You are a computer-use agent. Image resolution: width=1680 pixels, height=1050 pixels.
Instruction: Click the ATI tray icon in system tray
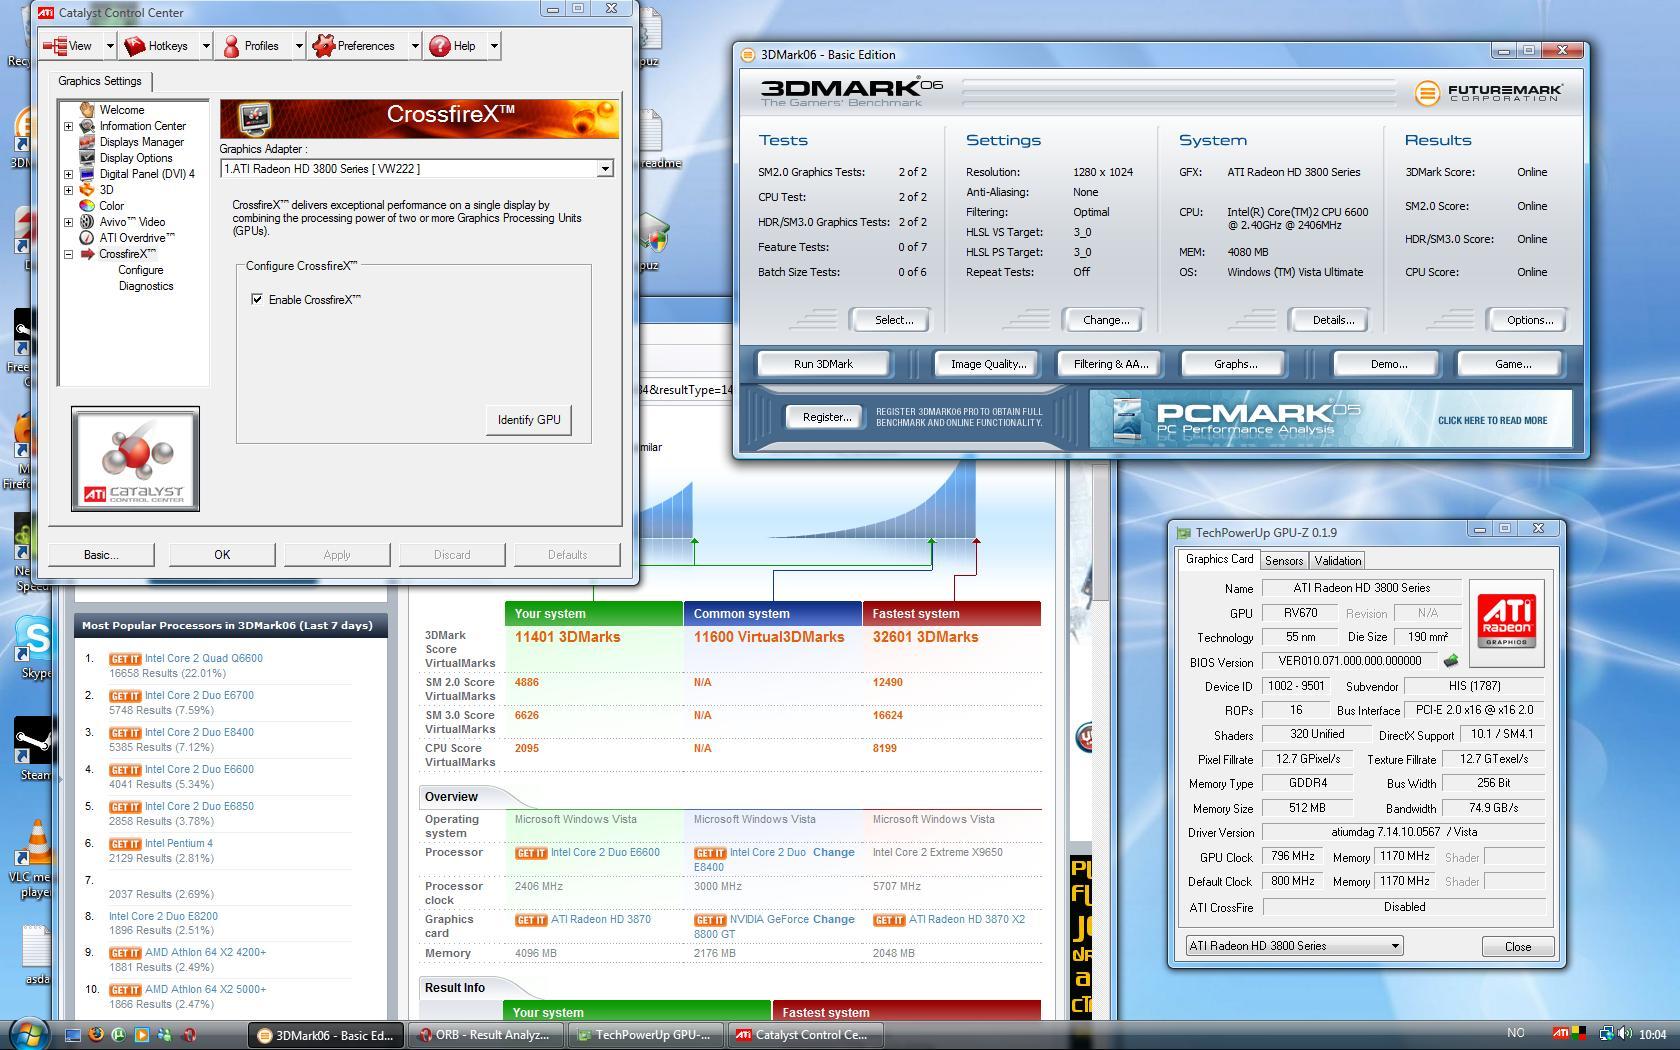tap(1561, 1034)
